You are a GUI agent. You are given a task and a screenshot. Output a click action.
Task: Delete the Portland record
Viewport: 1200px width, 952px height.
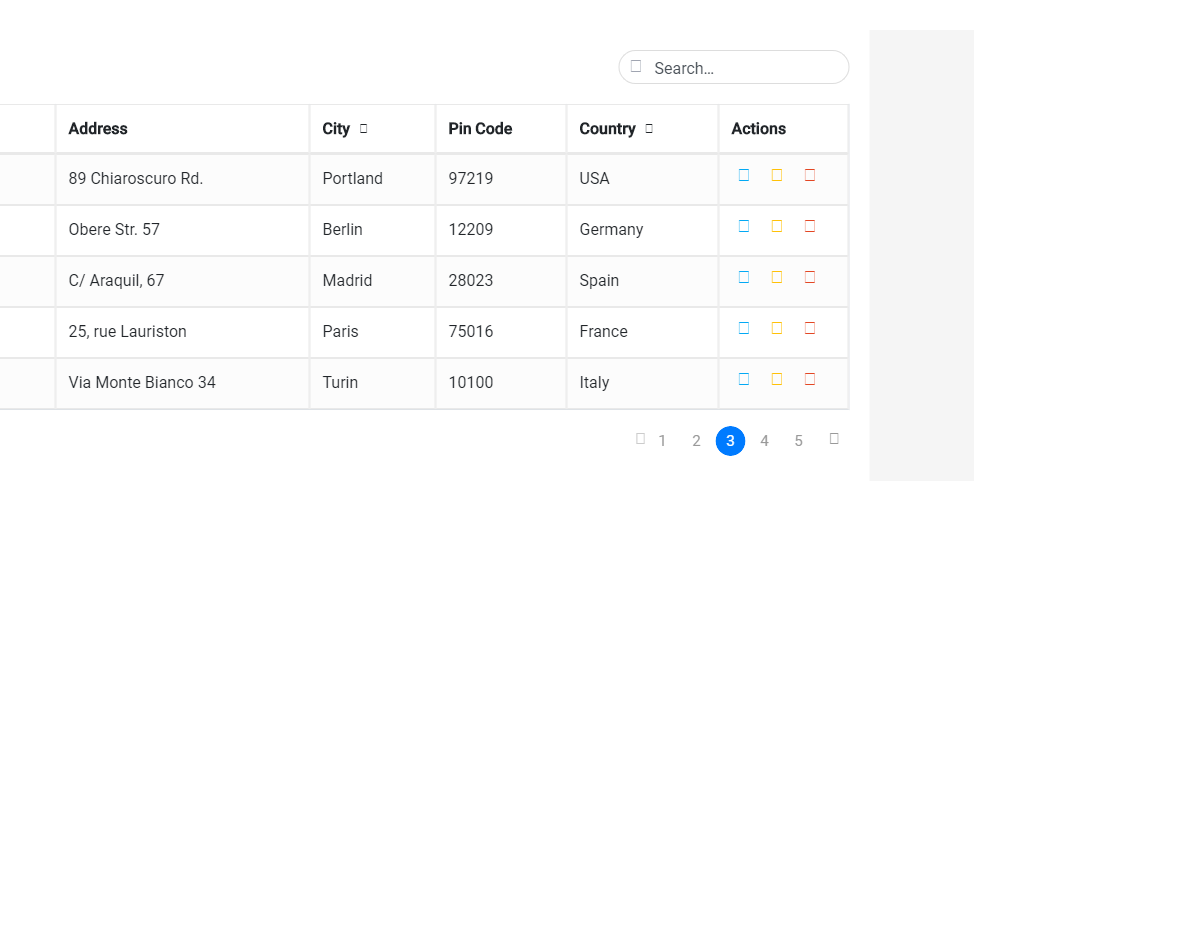(809, 174)
